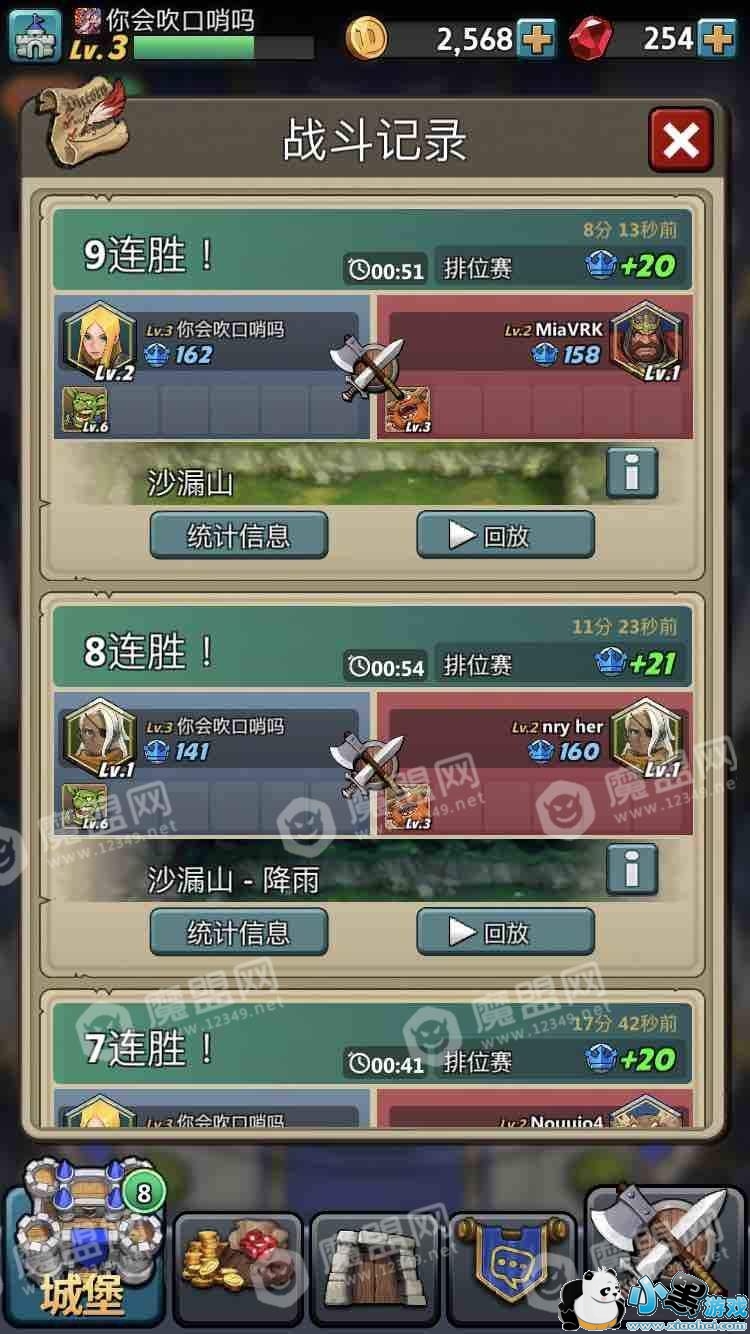Add gold coins with plus button
This screenshot has width=750, height=1334.
coord(538,40)
